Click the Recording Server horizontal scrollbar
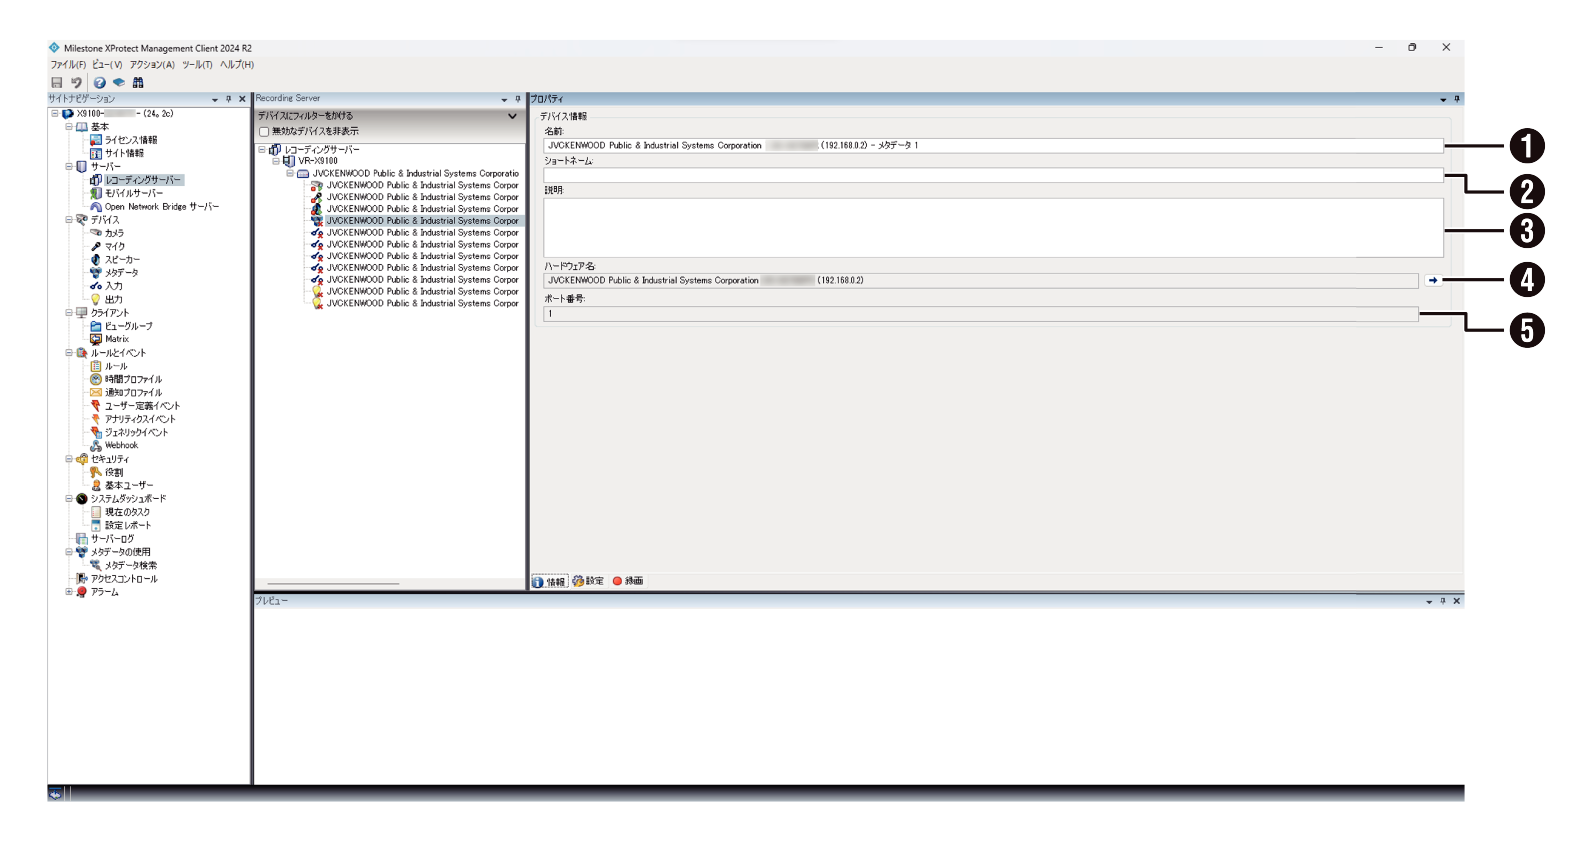Viewport: 1594px width, 841px height. 333,584
